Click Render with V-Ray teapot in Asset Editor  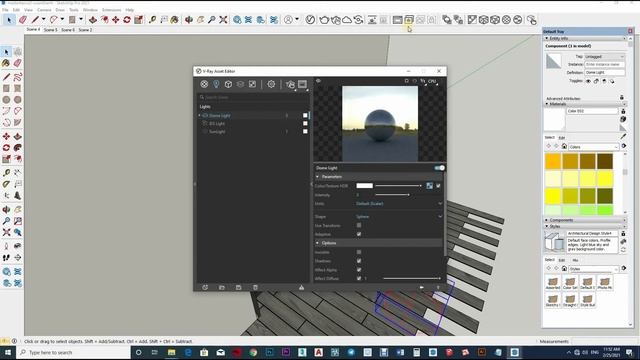point(290,84)
